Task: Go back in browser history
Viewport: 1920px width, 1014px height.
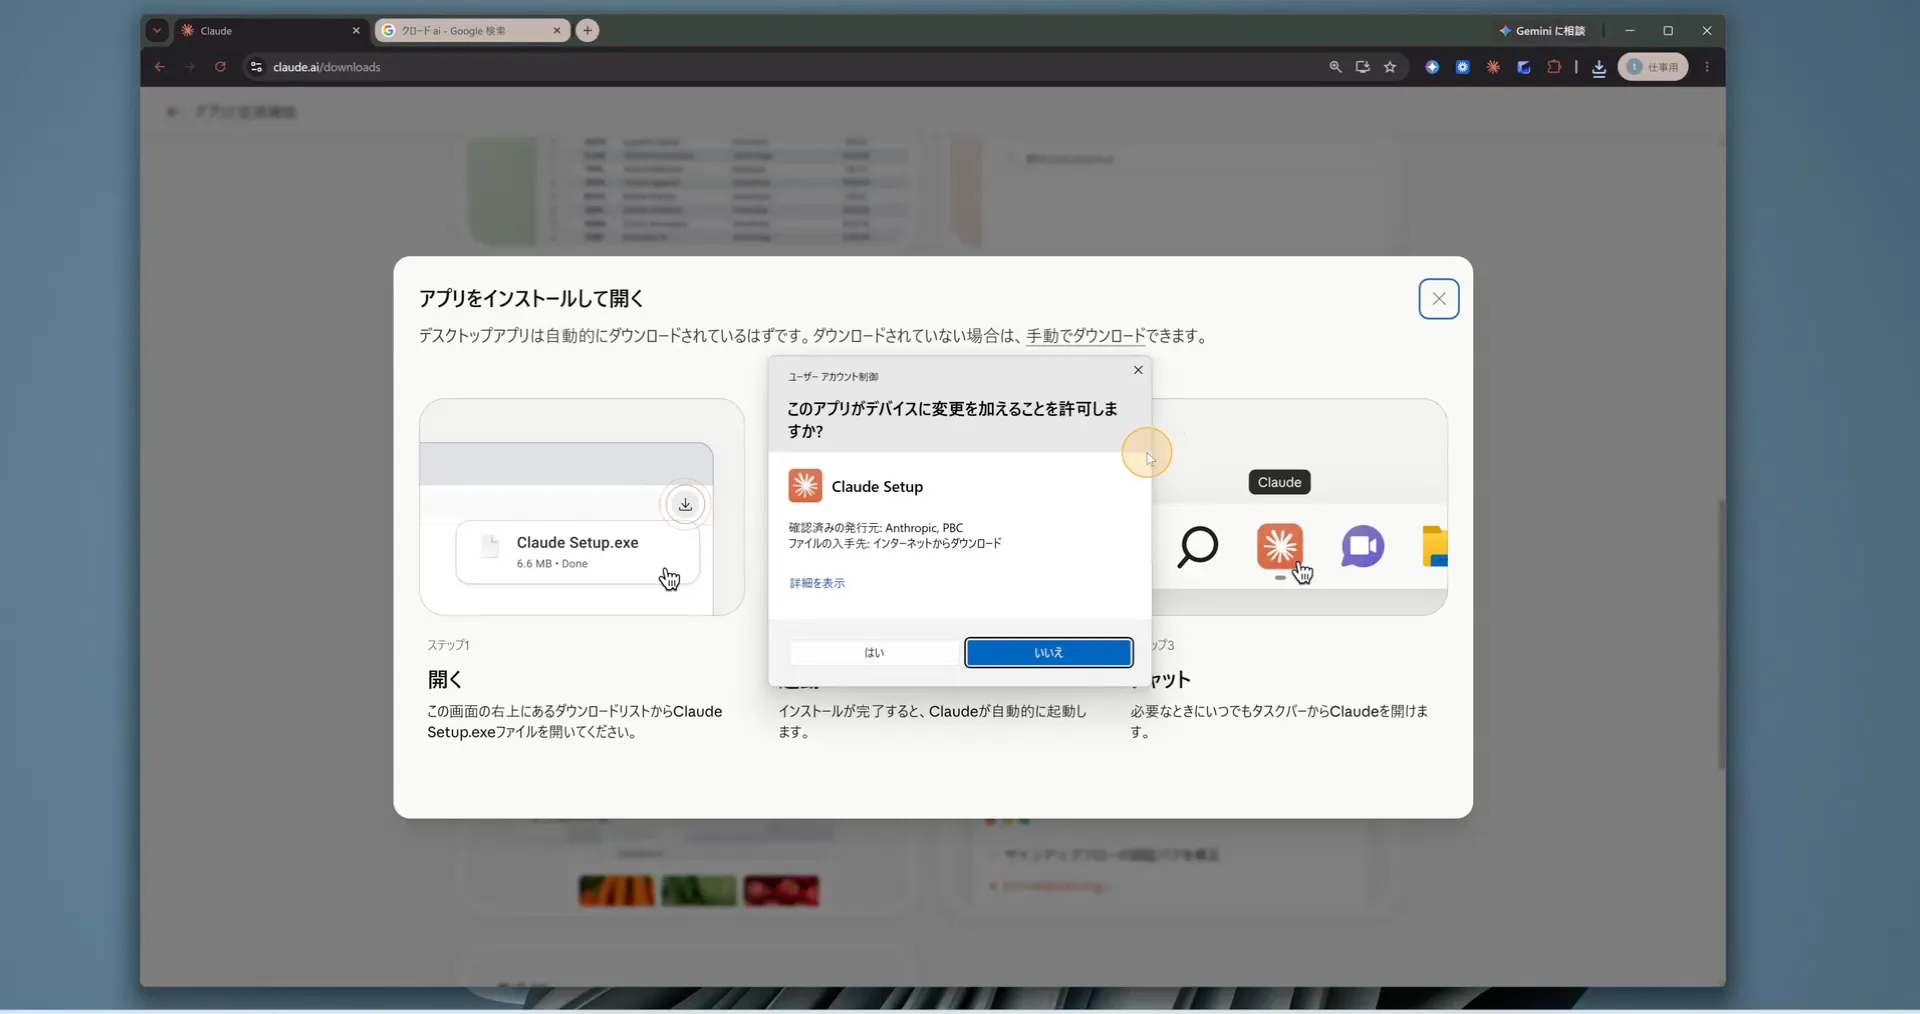Action: click(x=160, y=67)
